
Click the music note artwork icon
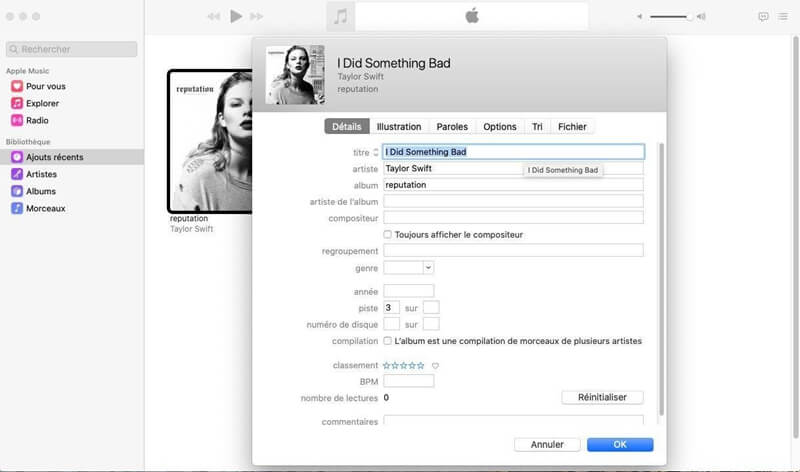coord(340,16)
